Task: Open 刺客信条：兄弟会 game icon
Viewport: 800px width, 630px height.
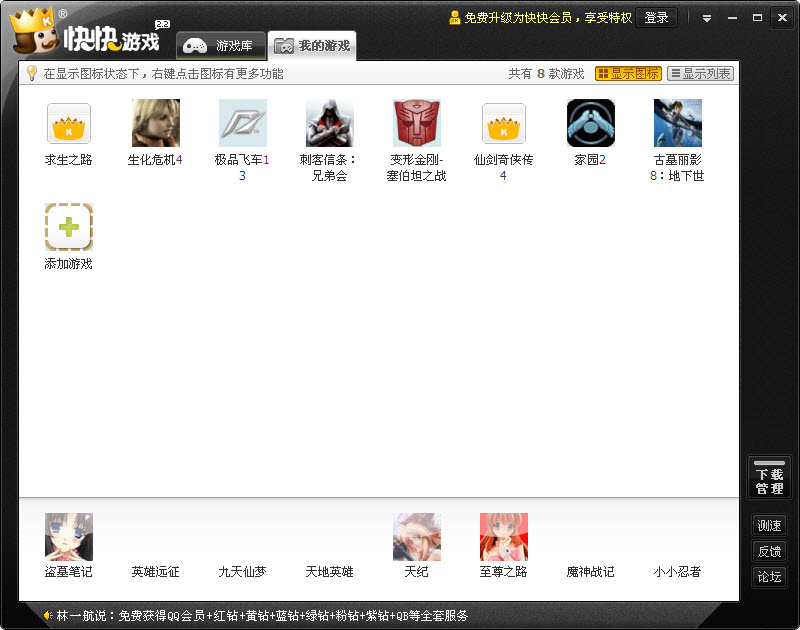Action: (x=330, y=123)
